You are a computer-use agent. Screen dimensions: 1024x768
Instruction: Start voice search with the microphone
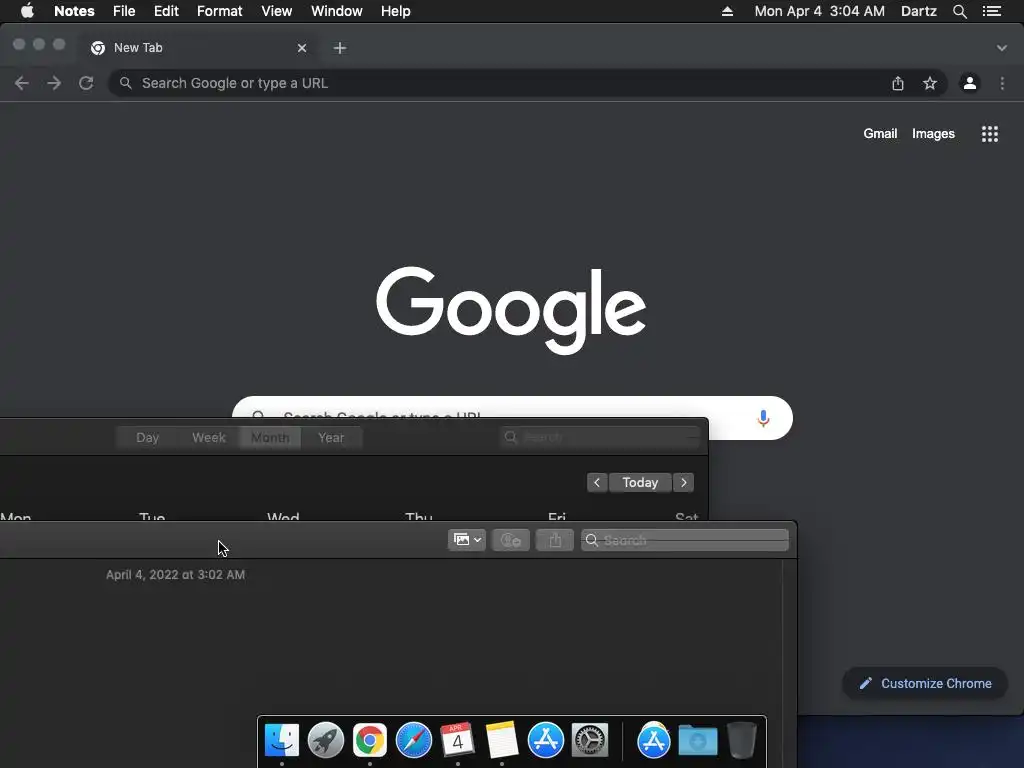click(763, 419)
